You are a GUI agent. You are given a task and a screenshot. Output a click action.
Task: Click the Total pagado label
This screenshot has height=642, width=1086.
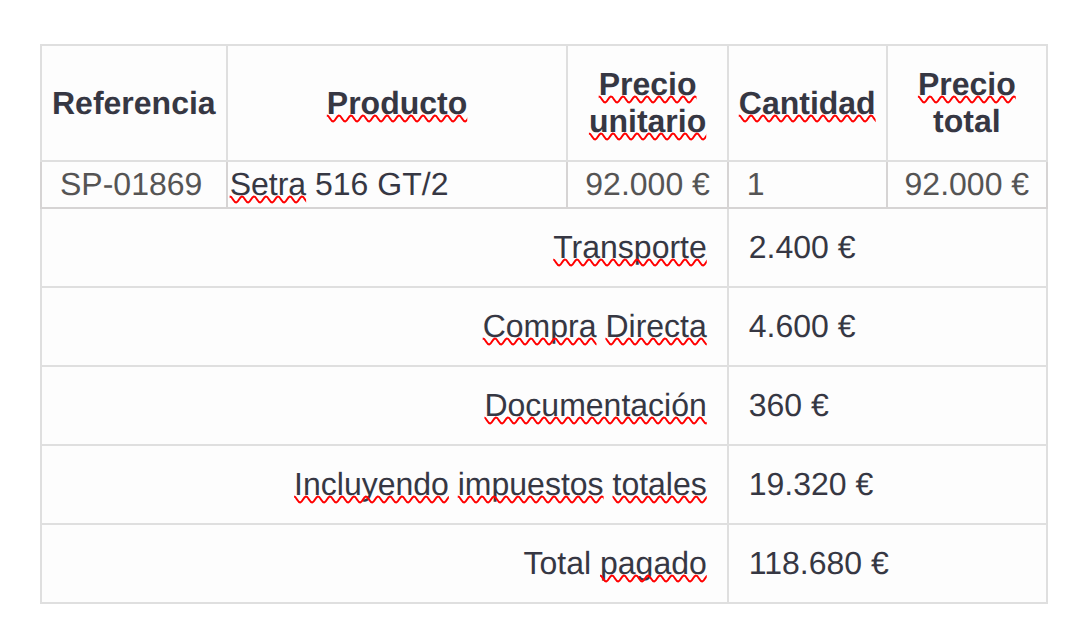[615, 564]
